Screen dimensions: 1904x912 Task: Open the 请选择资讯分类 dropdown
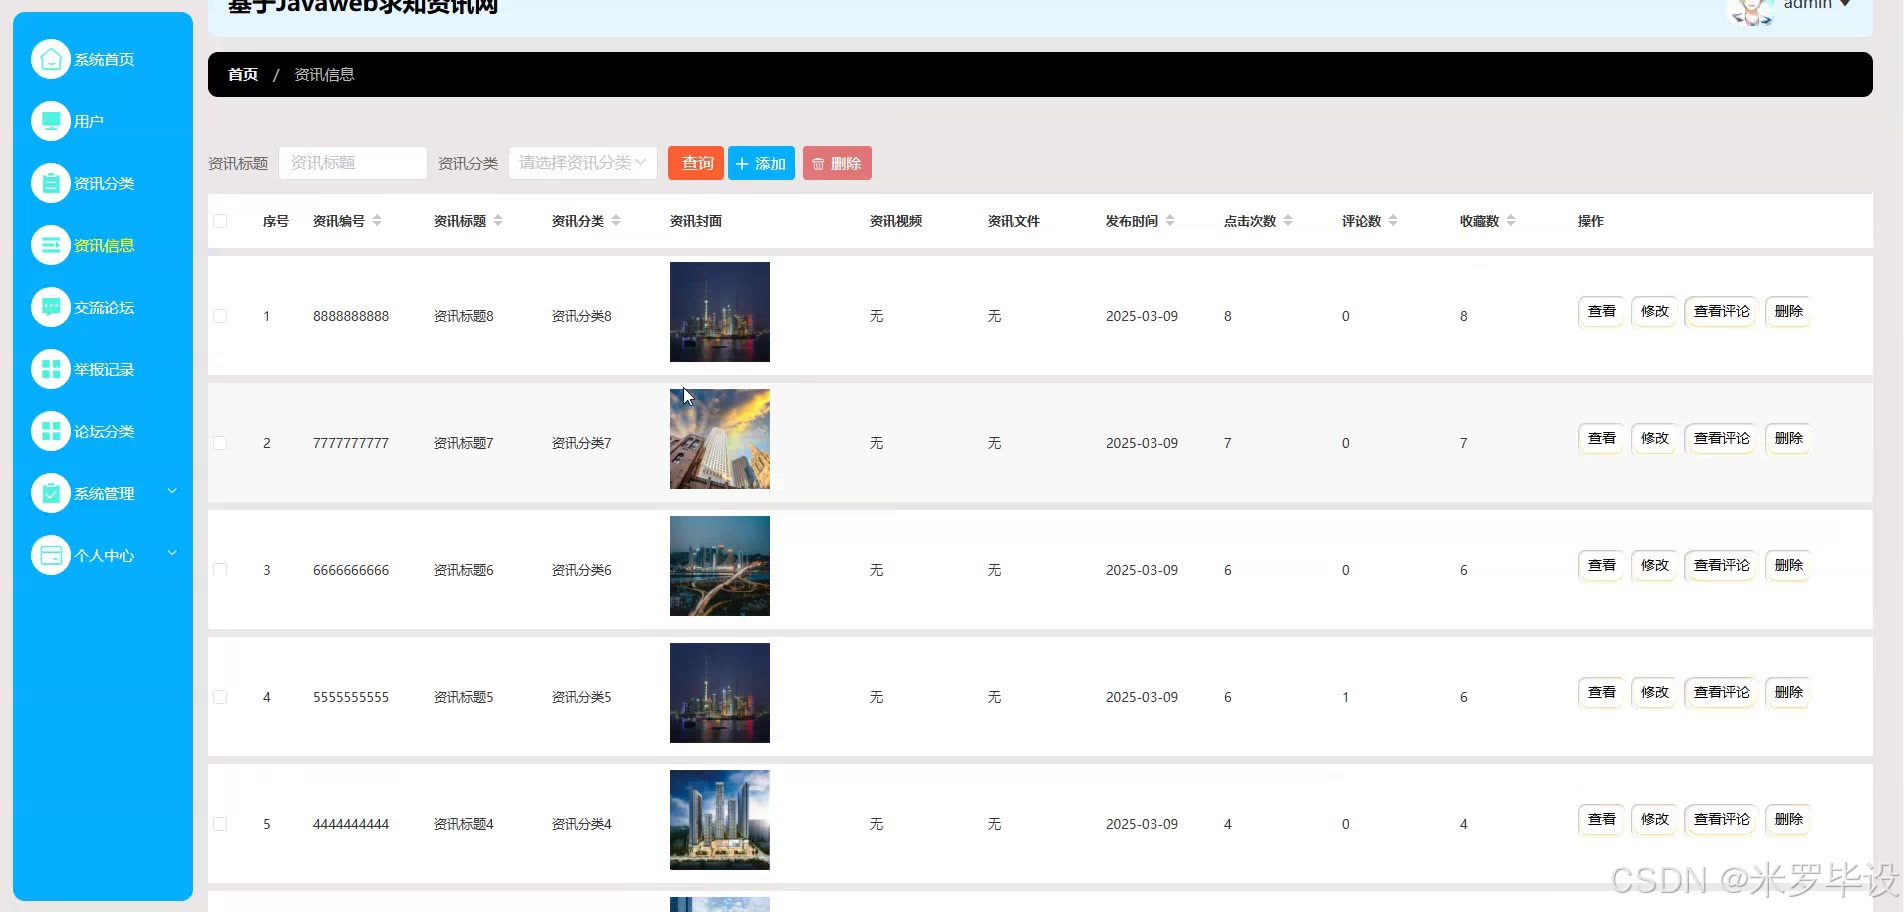pyautogui.click(x=583, y=163)
